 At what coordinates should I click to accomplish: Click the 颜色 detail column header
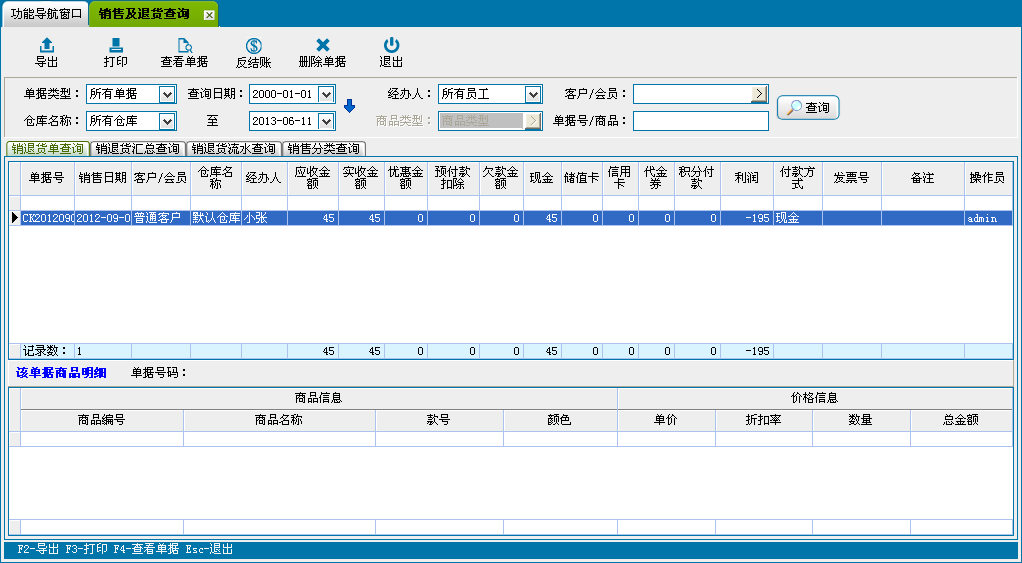pos(560,420)
